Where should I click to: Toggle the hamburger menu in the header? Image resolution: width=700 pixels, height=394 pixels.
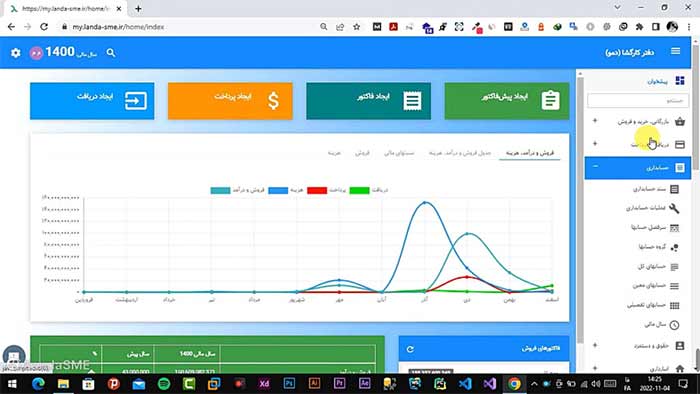(675, 51)
